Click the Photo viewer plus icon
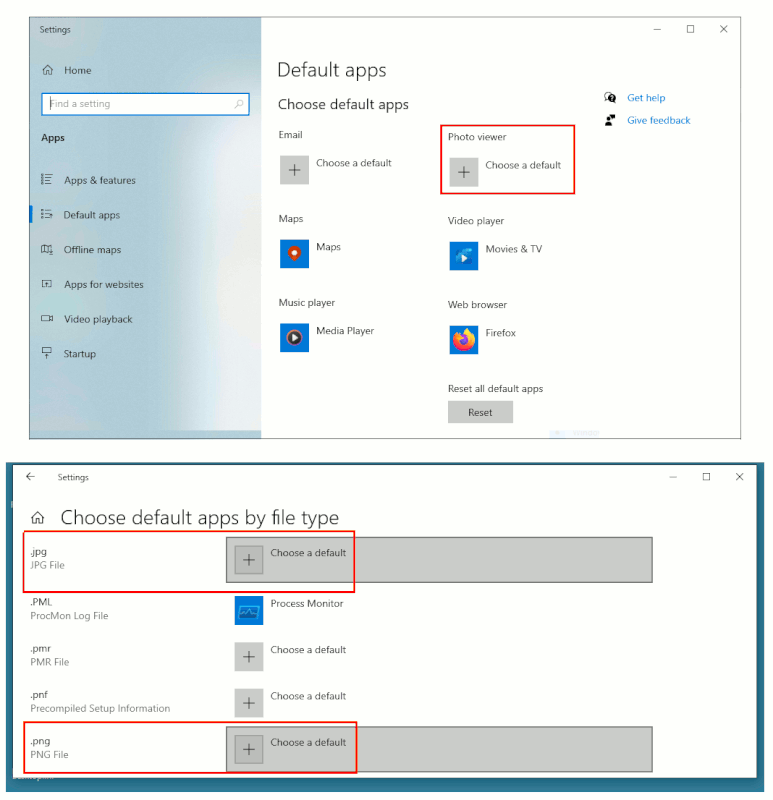Image resolution: width=773 pixels, height=800 pixels. pos(464,172)
